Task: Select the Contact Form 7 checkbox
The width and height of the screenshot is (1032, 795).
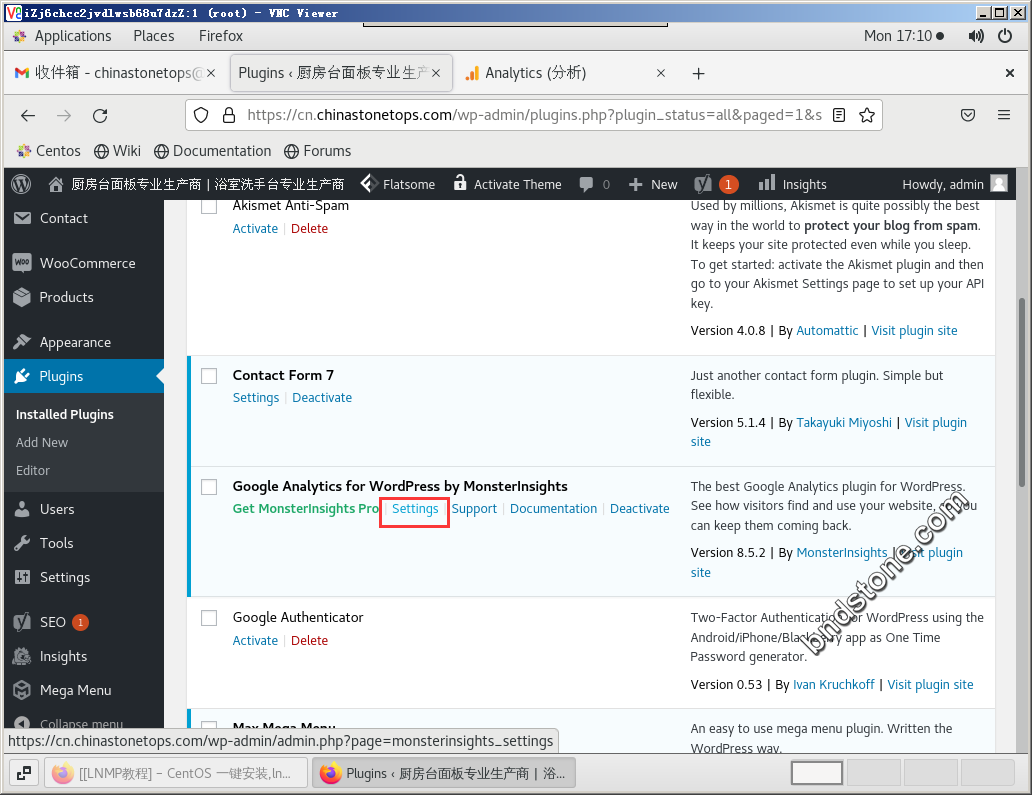Action: (x=209, y=376)
